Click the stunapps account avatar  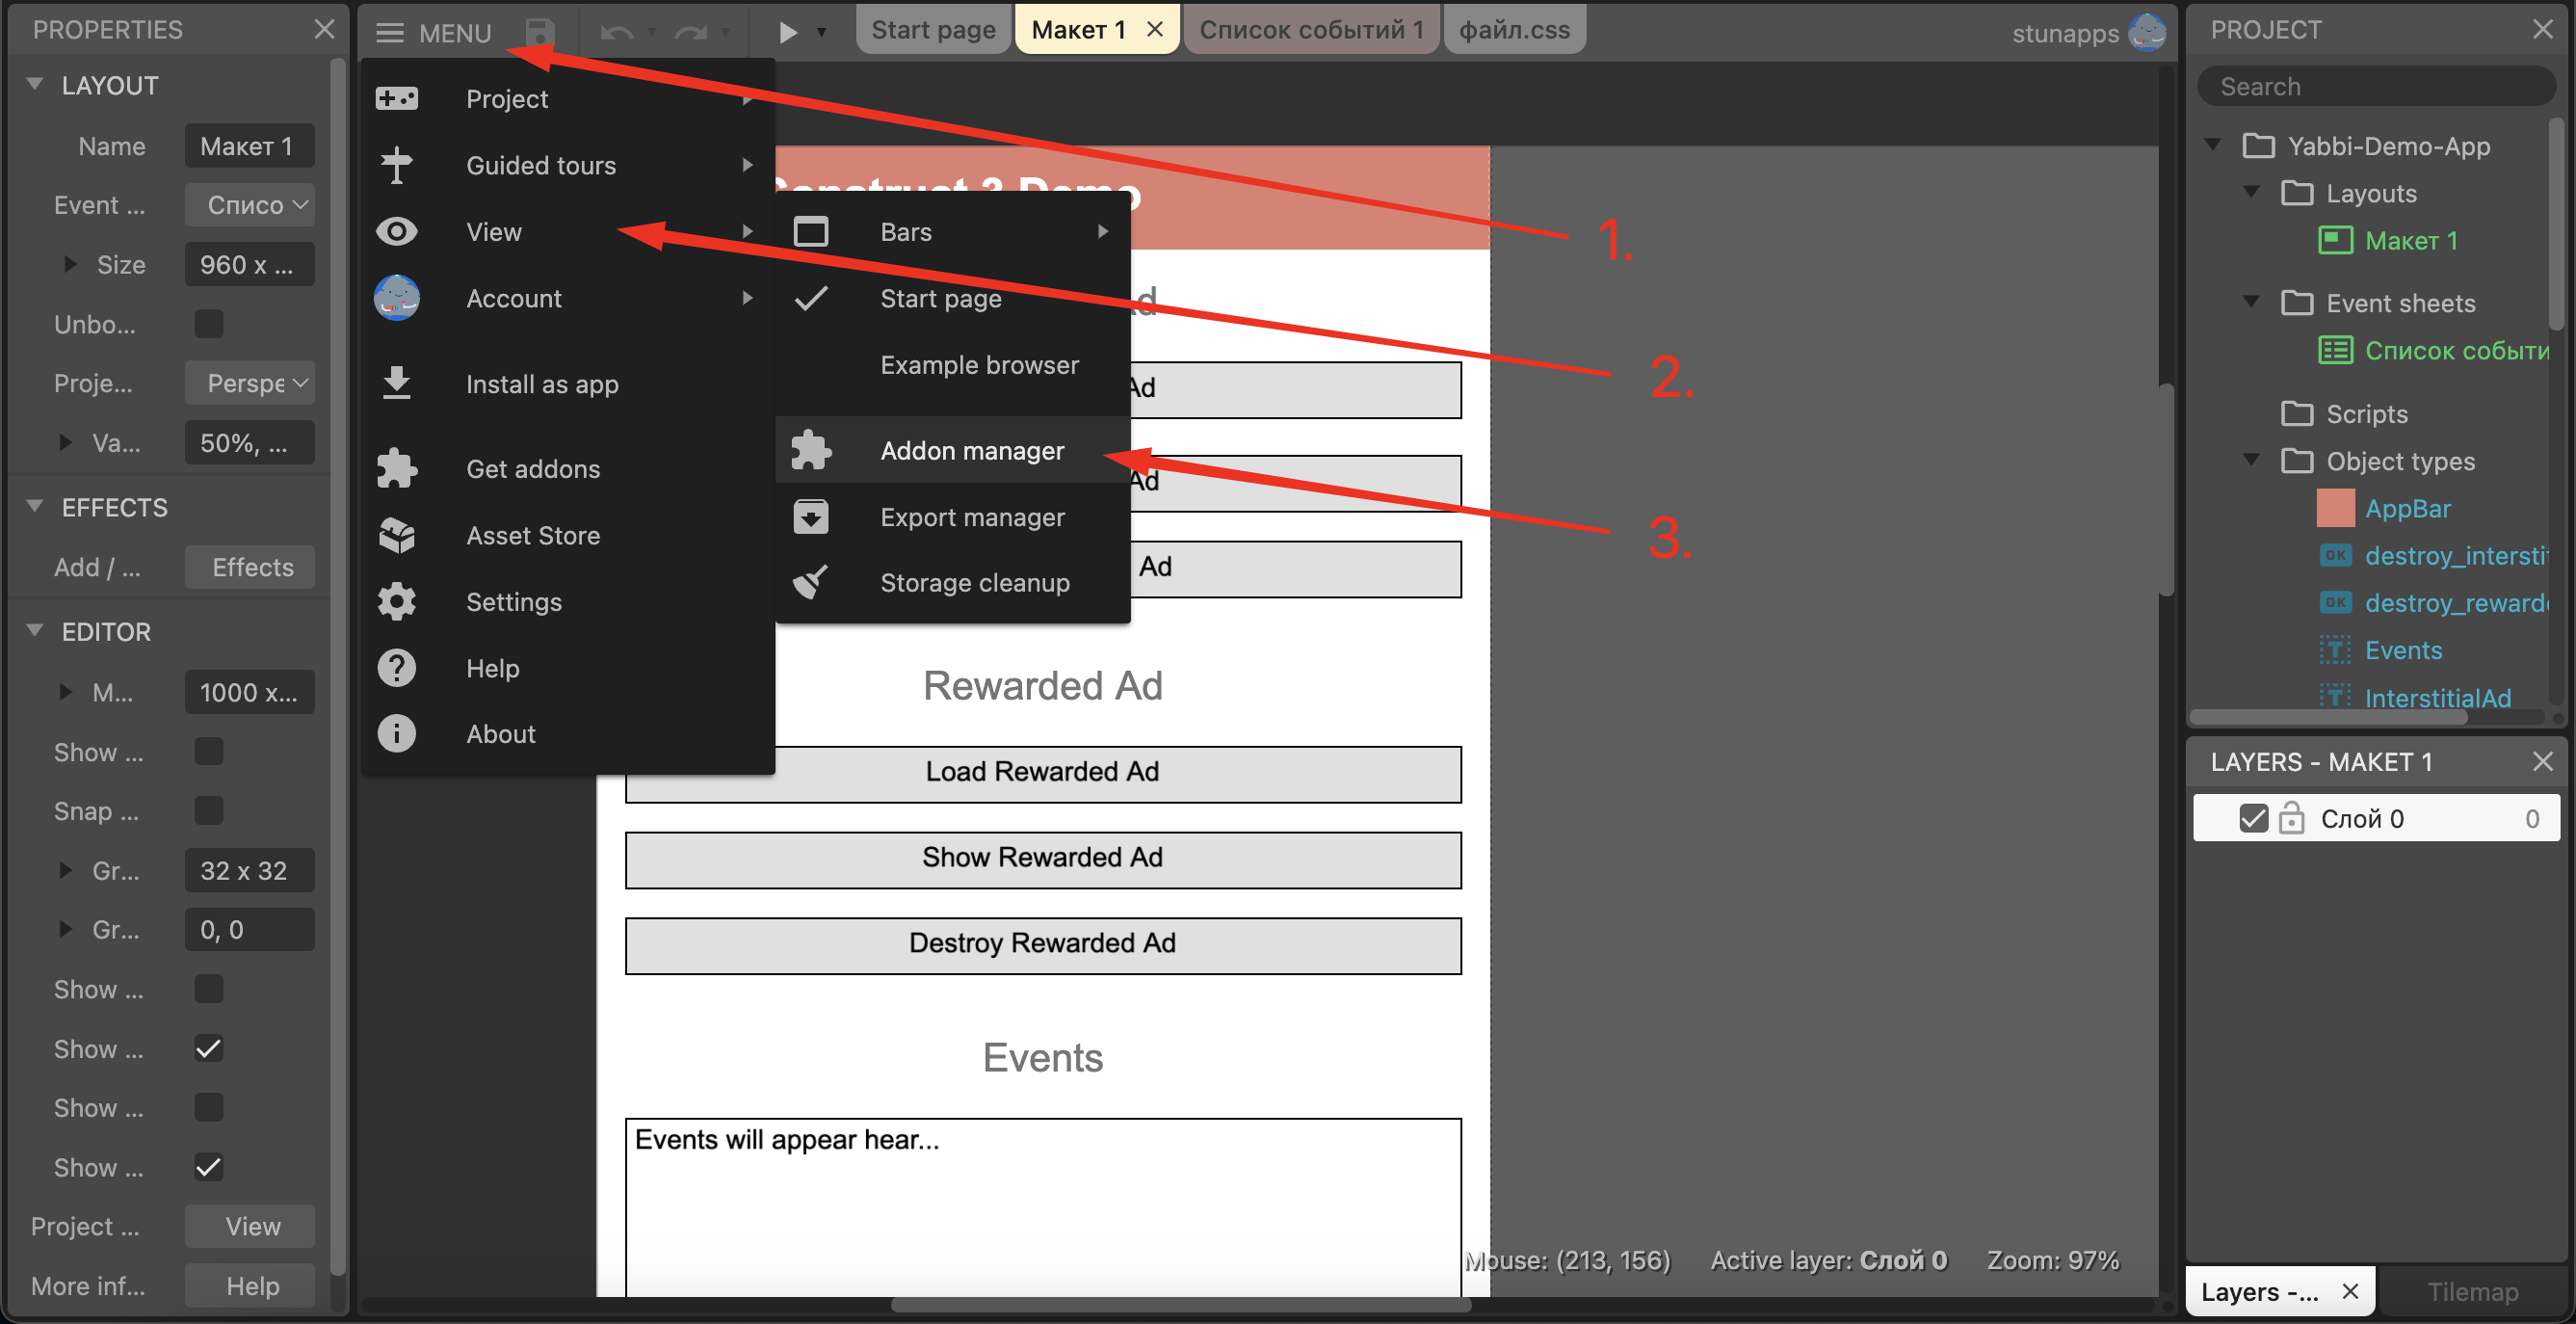2146,32
